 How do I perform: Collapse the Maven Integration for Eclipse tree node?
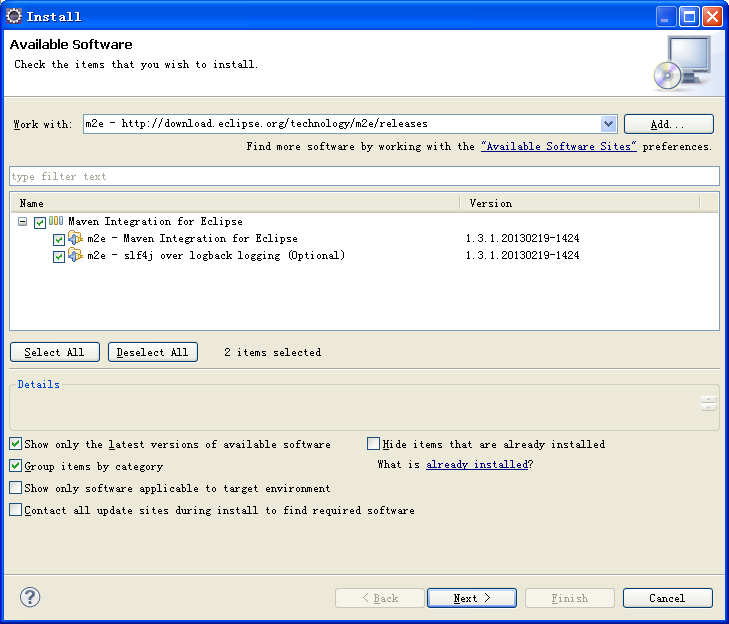pos(22,221)
